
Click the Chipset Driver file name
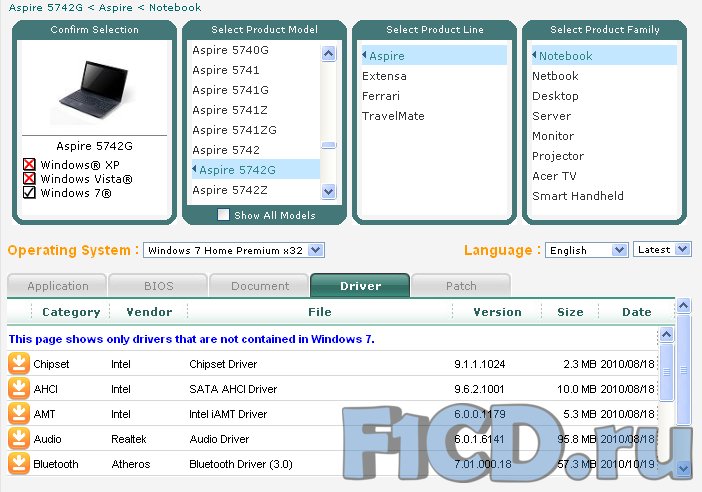click(223, 364)
